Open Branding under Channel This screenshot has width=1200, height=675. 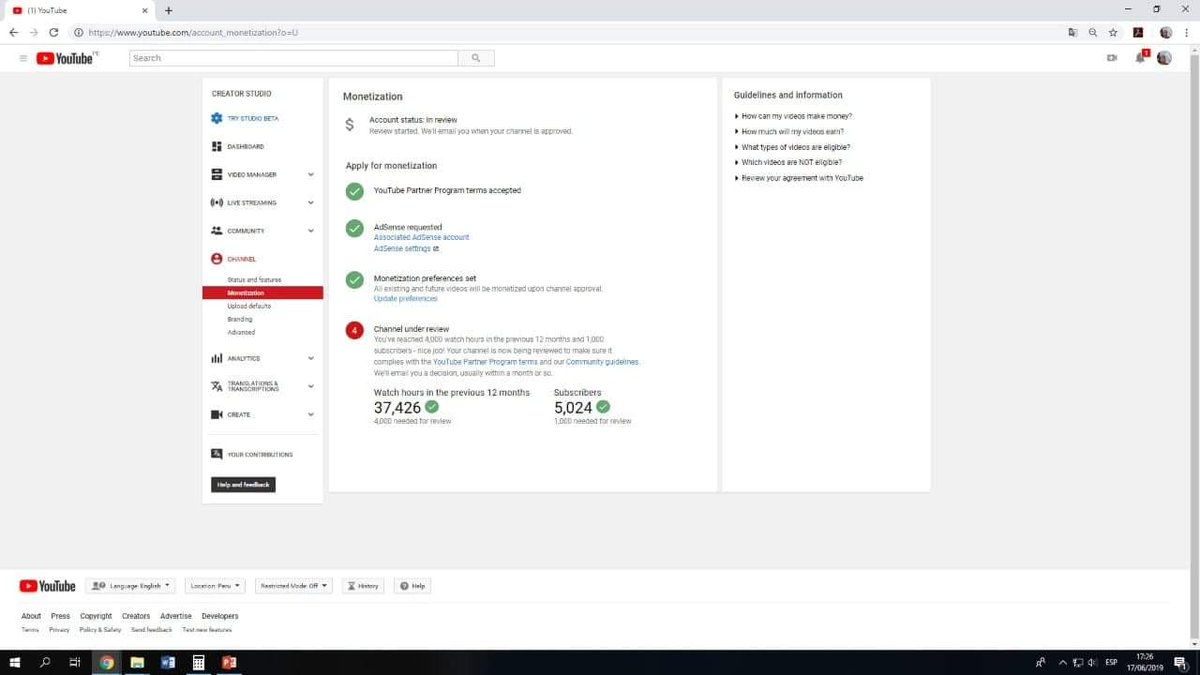pos(240,319)
